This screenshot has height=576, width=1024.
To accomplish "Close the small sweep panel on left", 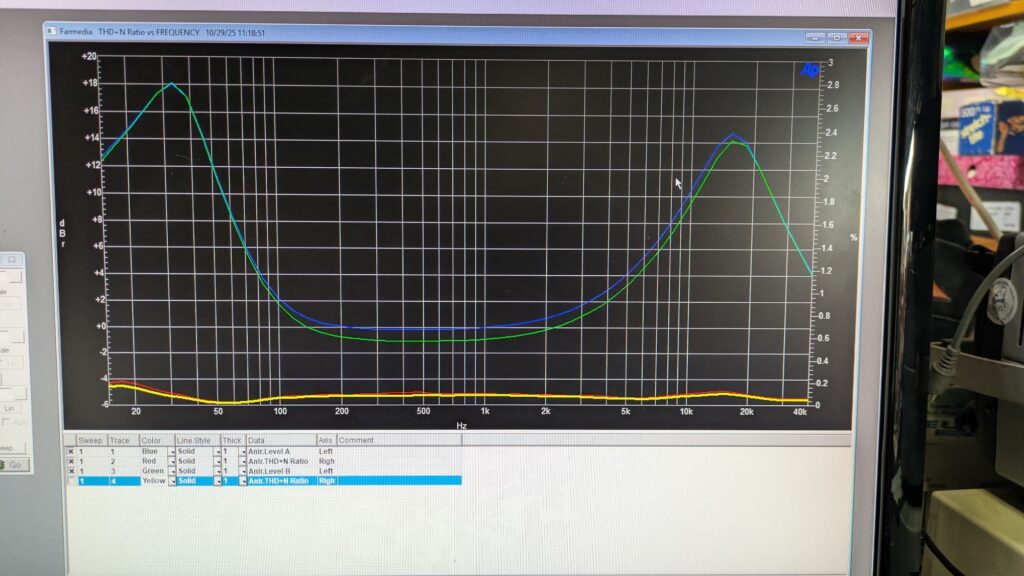I will tap(12, 259).
